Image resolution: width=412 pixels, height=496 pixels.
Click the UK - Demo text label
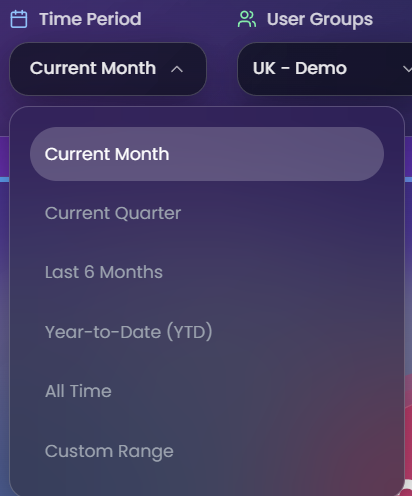tap(300, 68)
